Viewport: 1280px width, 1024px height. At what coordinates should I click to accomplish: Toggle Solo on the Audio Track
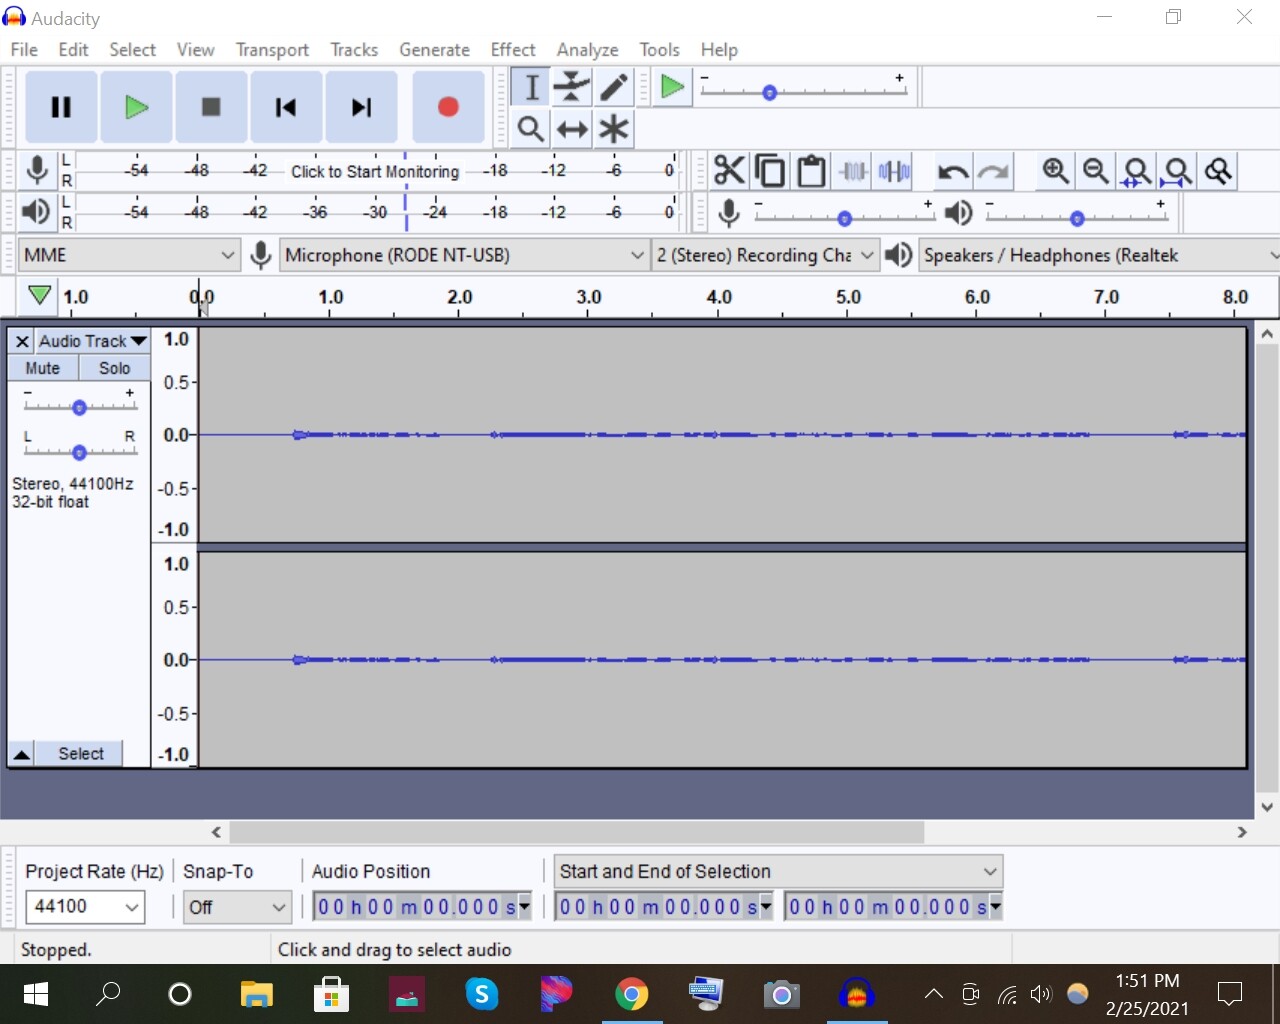coord(114,368)
